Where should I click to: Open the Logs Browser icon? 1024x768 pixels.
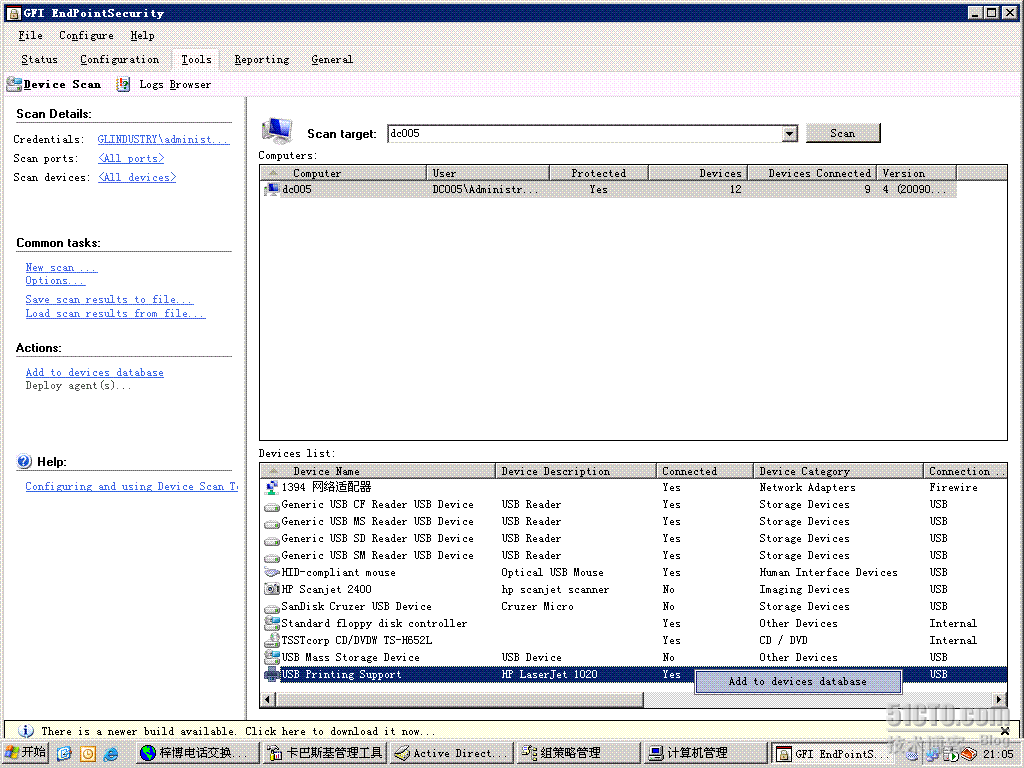coord(123,84)
